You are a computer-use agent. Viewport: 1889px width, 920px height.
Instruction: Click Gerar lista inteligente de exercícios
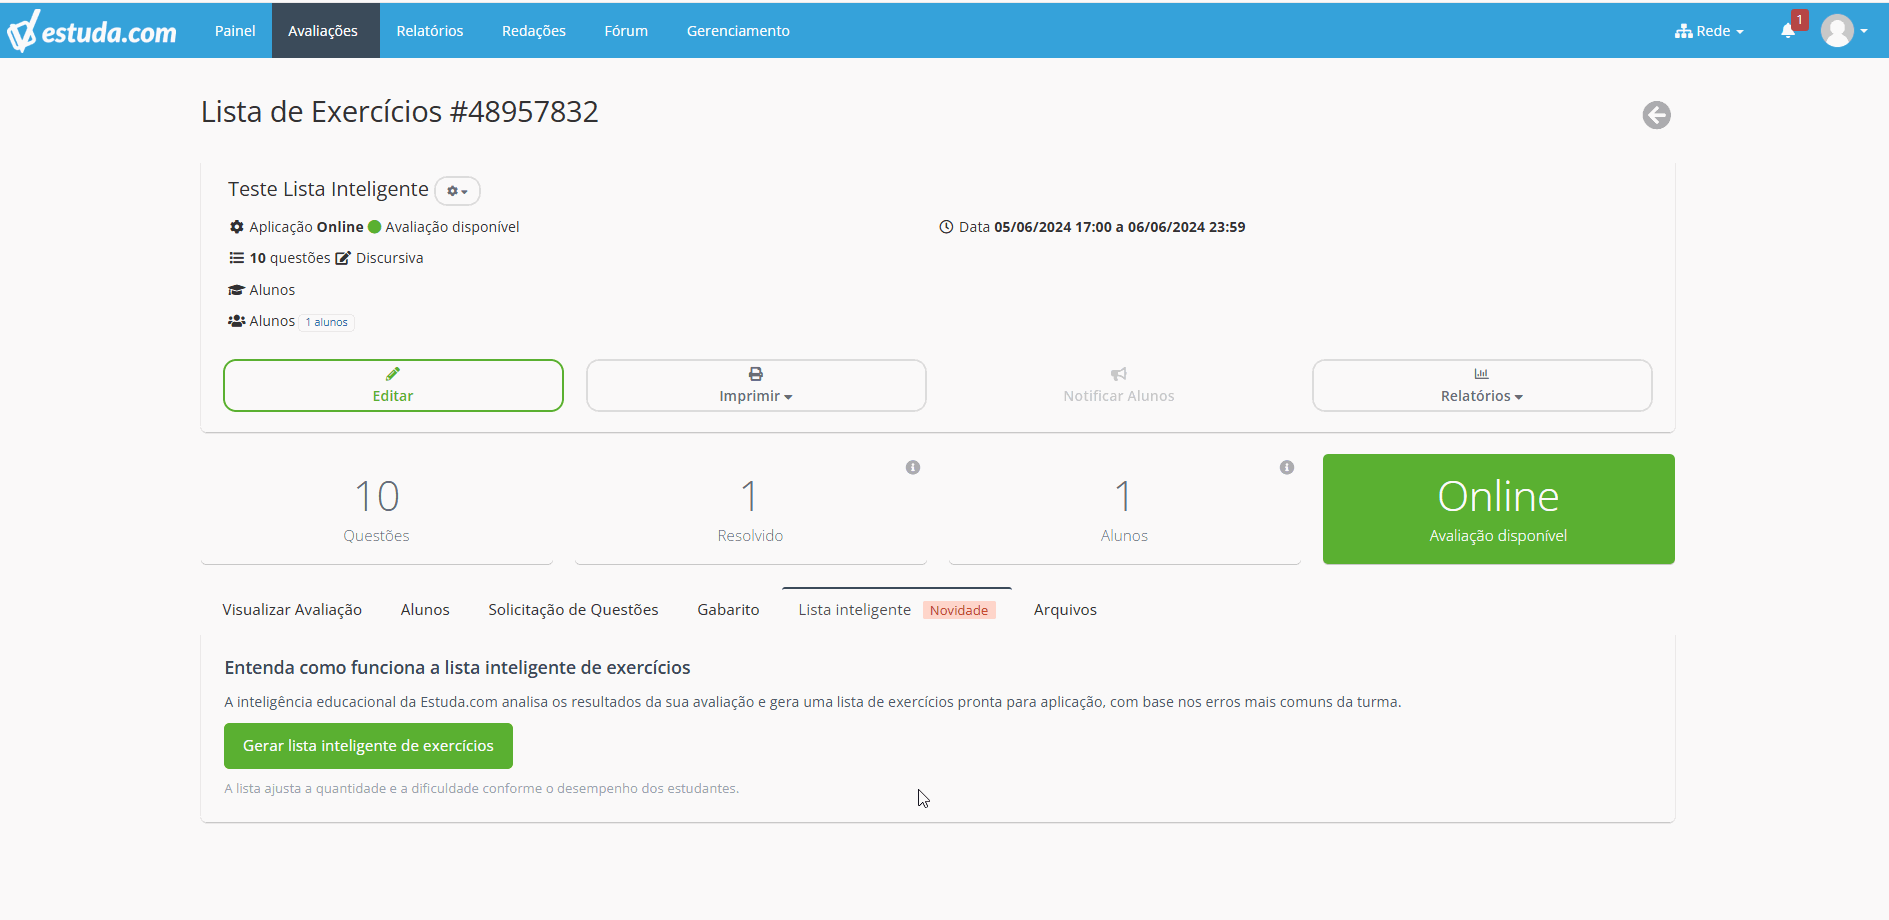click(x=368, y=746)
